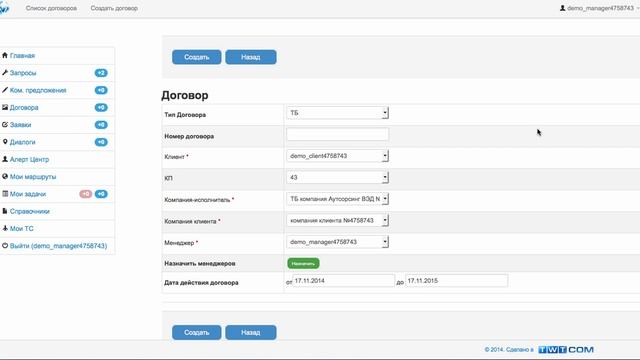
Task: Click the +0 badge on Диалоги
Action: tap(101, 142)
